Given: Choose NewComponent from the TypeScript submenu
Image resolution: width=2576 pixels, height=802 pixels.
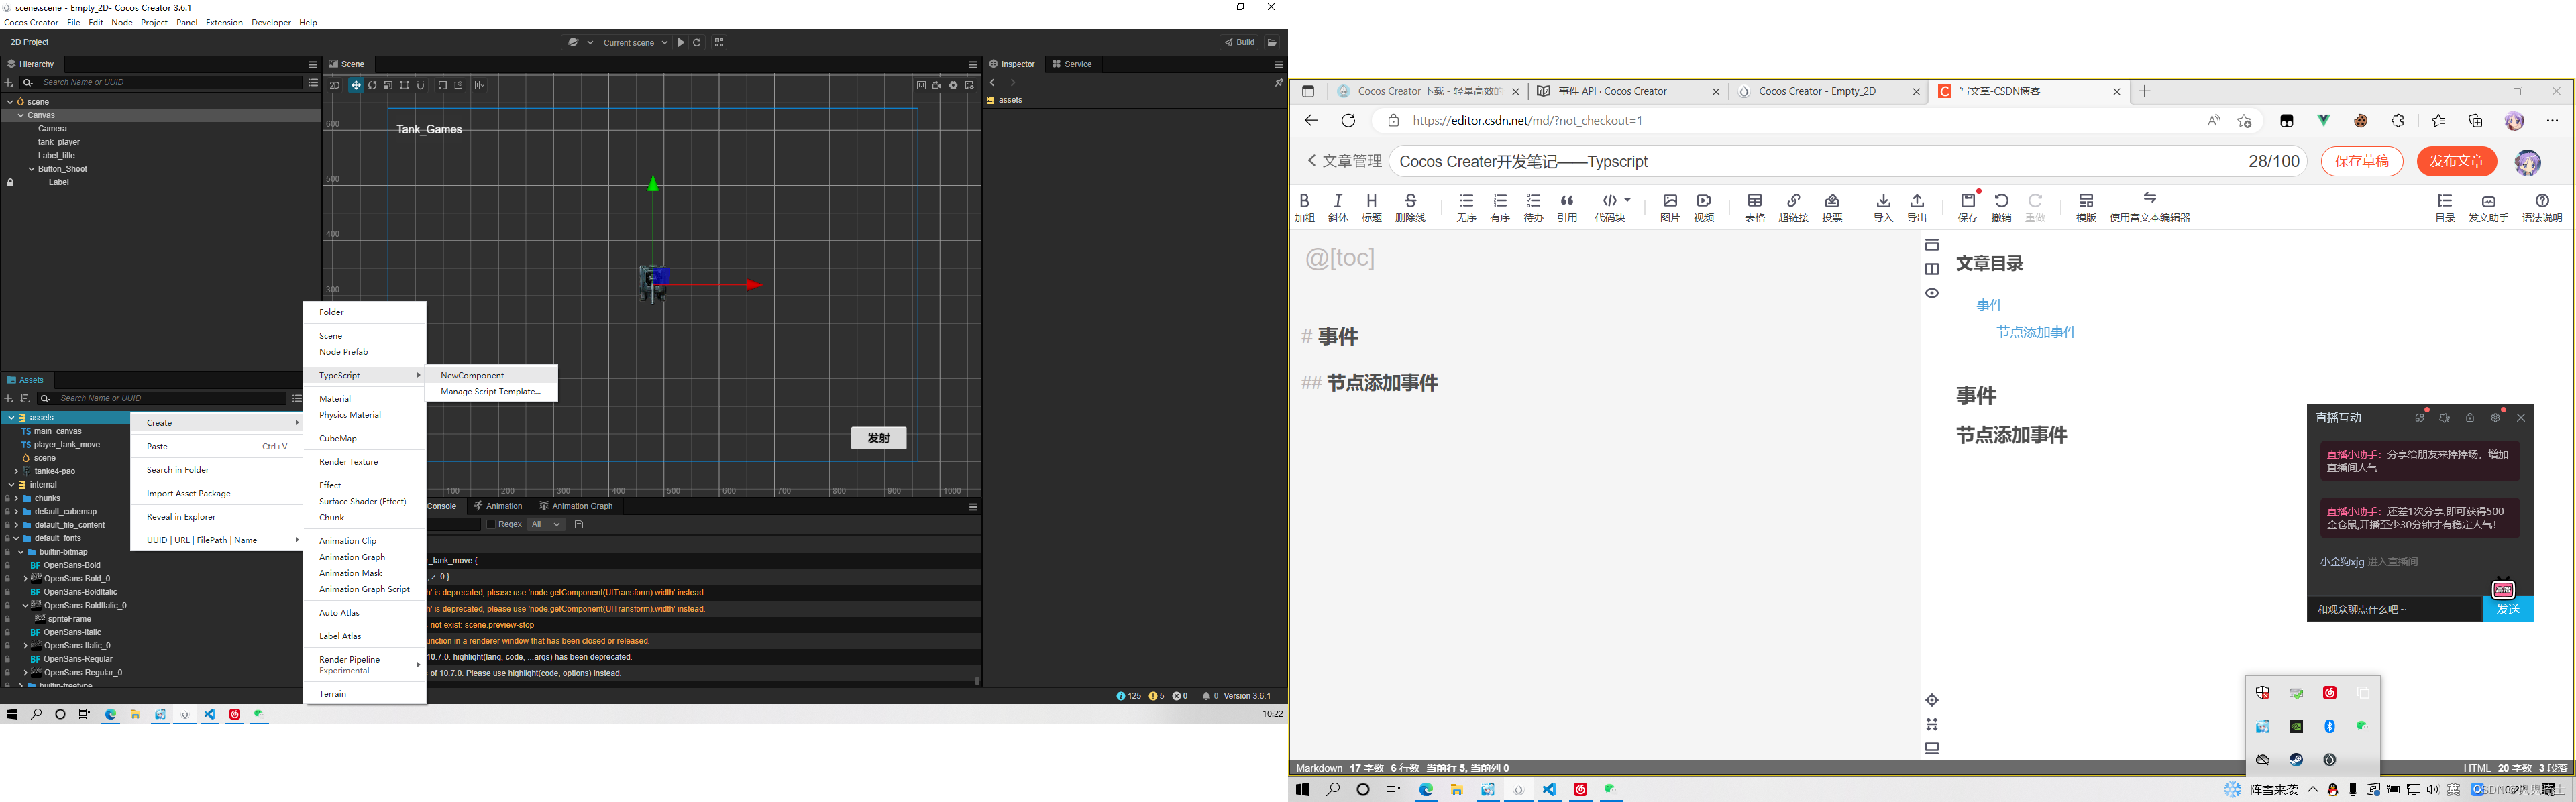Looking at the screenshot, I should click(x=491, y=375).
